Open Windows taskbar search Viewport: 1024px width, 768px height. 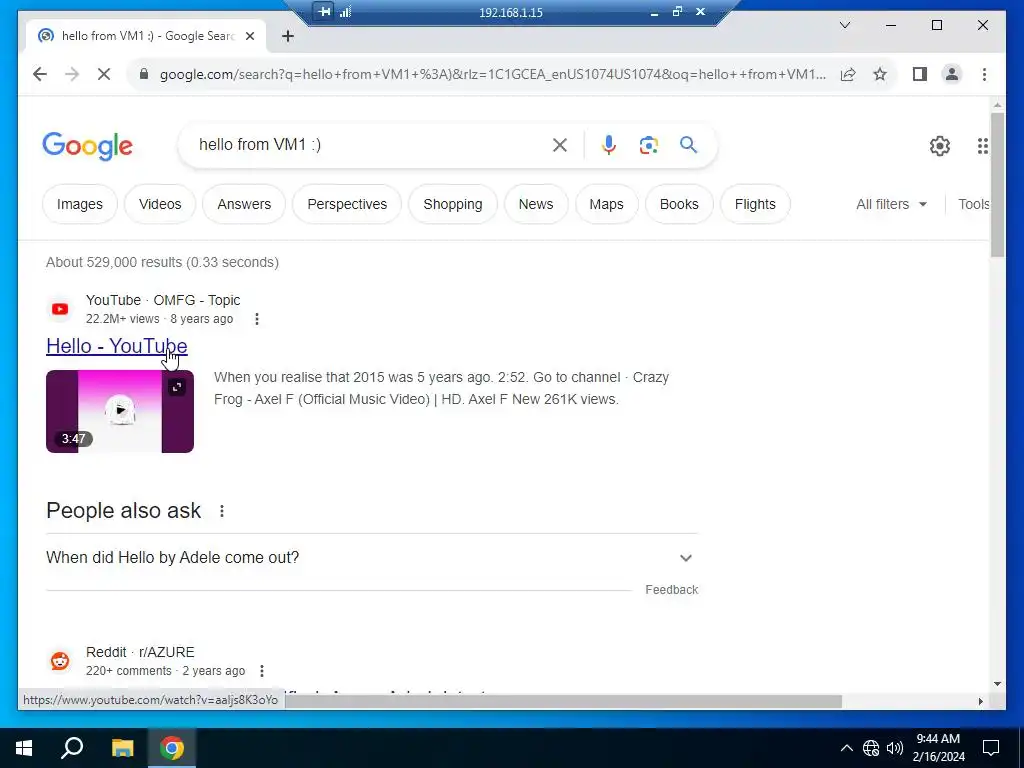tap(72, 748)
